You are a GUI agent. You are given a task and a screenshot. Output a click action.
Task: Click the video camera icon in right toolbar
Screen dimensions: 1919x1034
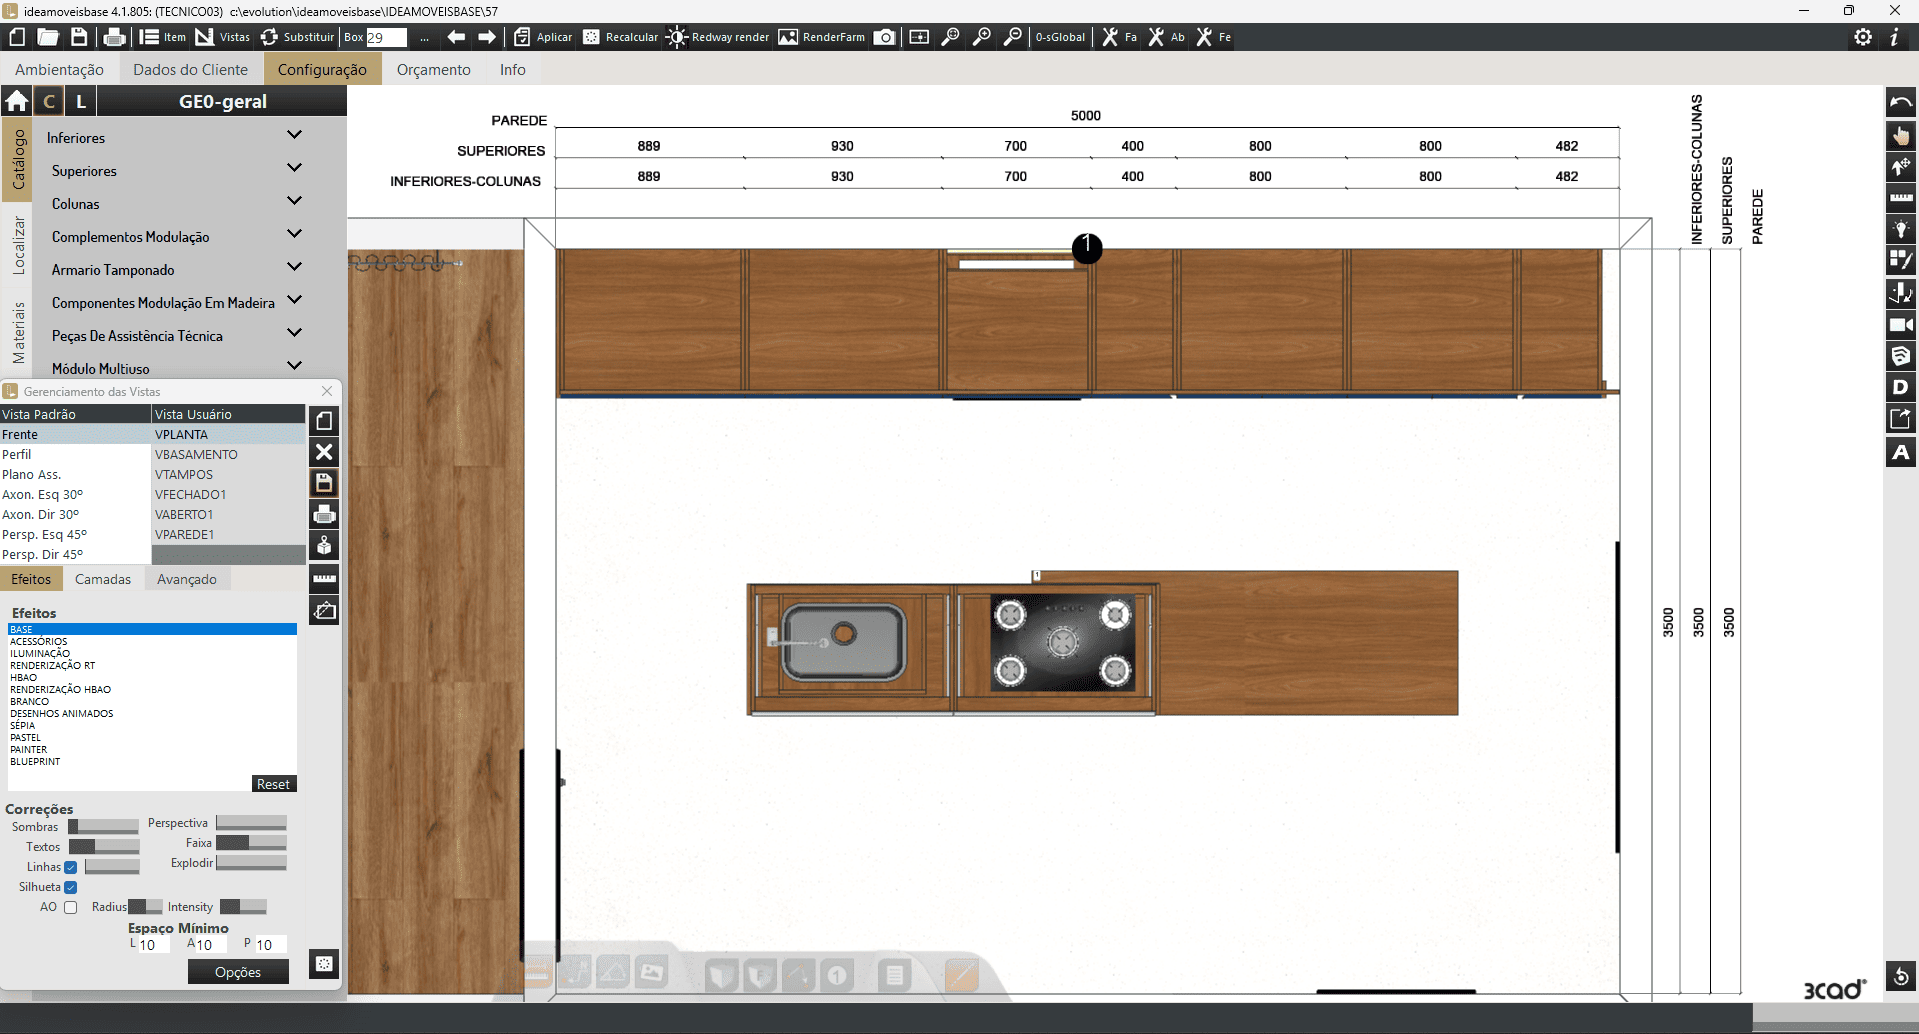click(1900, 325)
